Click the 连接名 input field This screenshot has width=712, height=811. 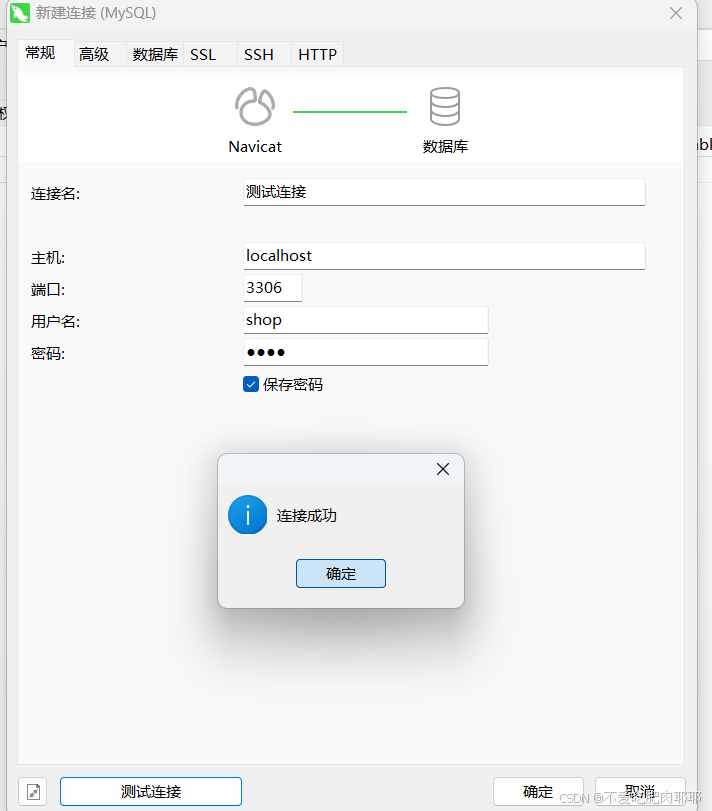(x=444, y=192)
